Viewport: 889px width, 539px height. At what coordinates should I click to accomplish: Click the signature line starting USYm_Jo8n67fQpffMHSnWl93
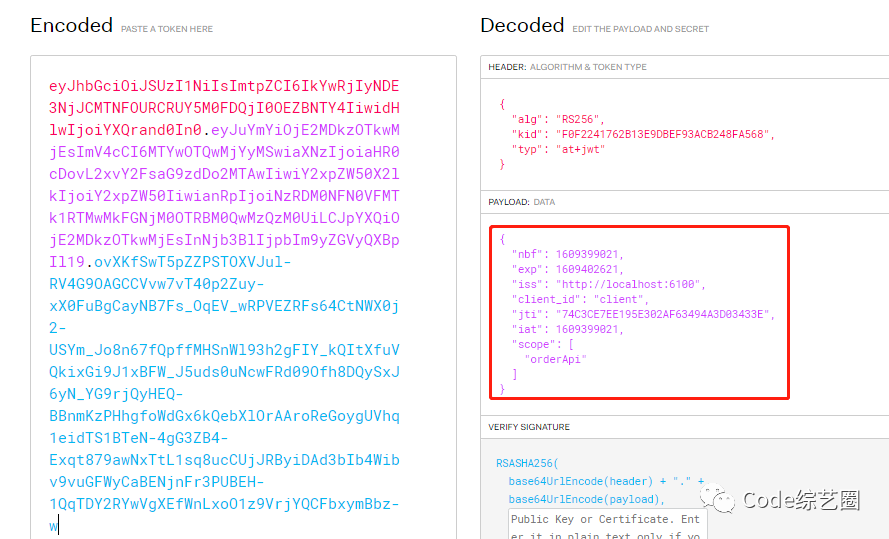pyautogui.click(x=225, y=350)
